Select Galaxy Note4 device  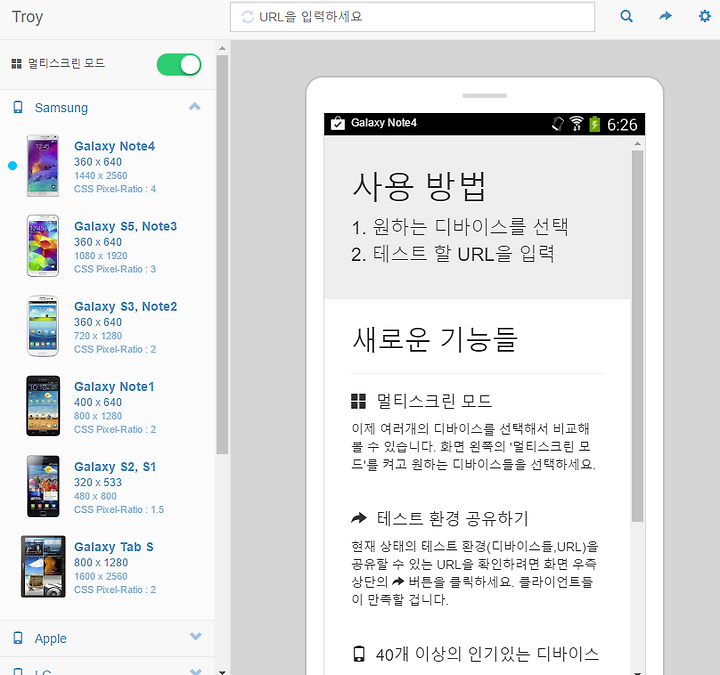(x=107, y=166)
